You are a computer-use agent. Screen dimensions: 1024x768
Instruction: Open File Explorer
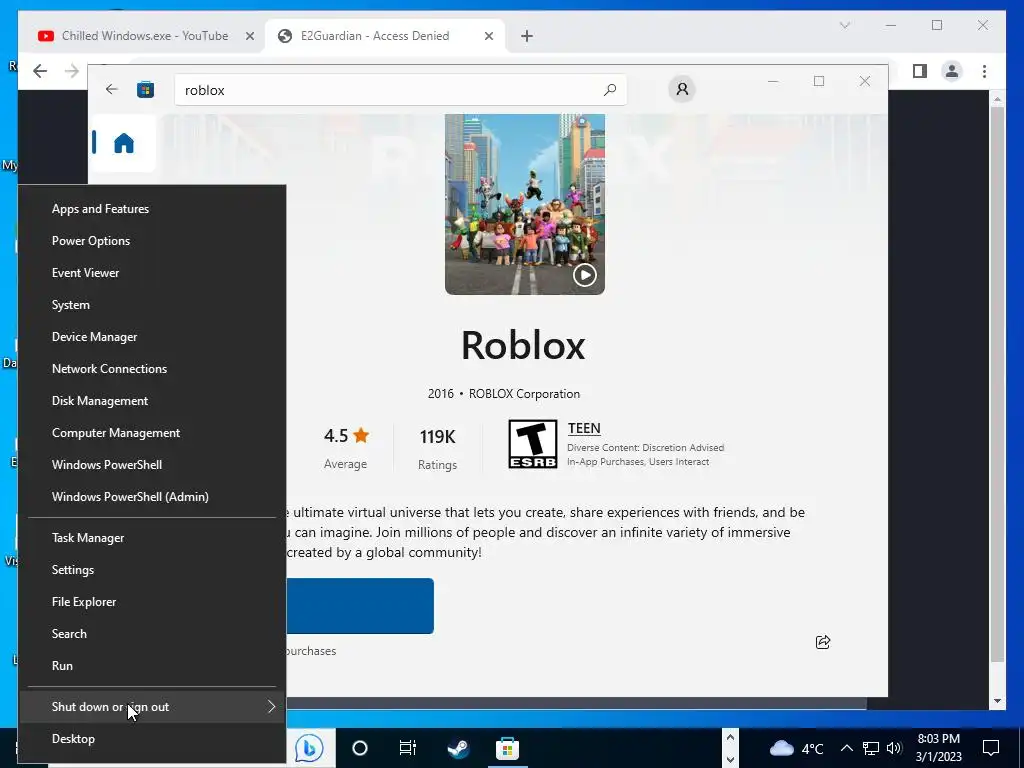152,602
